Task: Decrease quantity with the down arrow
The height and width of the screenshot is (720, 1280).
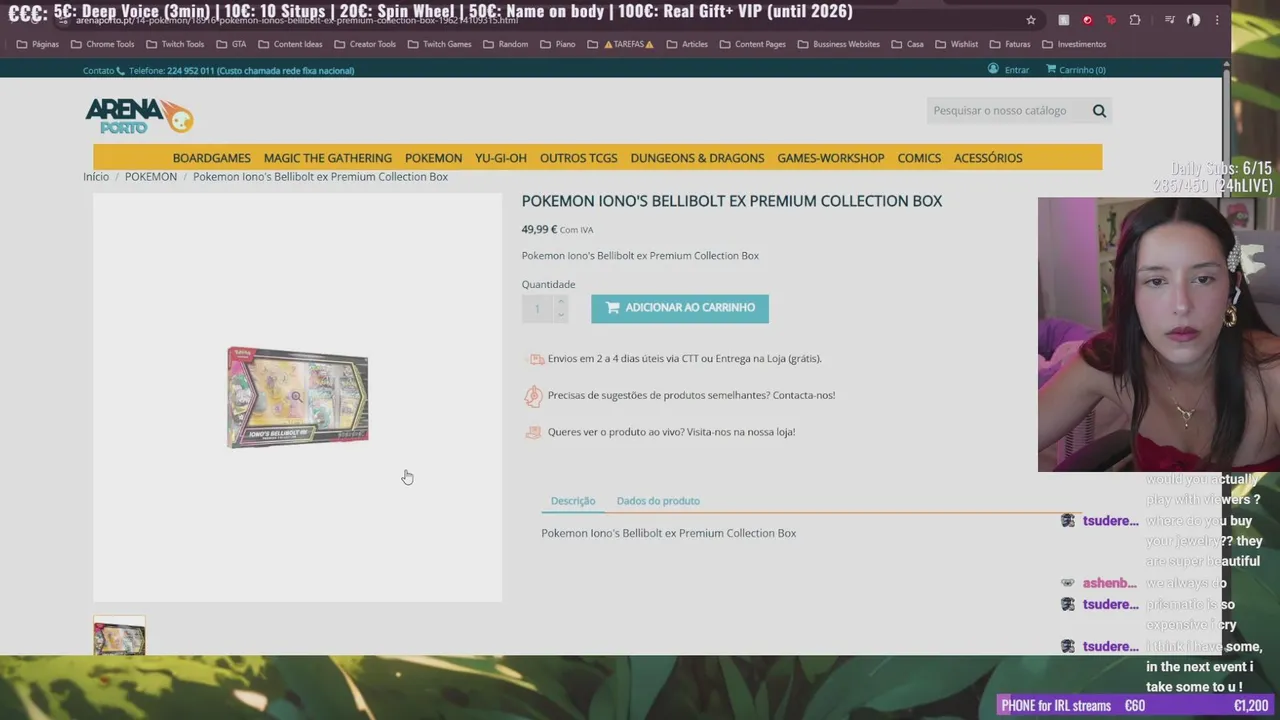Action: click(x=560, y=315)
